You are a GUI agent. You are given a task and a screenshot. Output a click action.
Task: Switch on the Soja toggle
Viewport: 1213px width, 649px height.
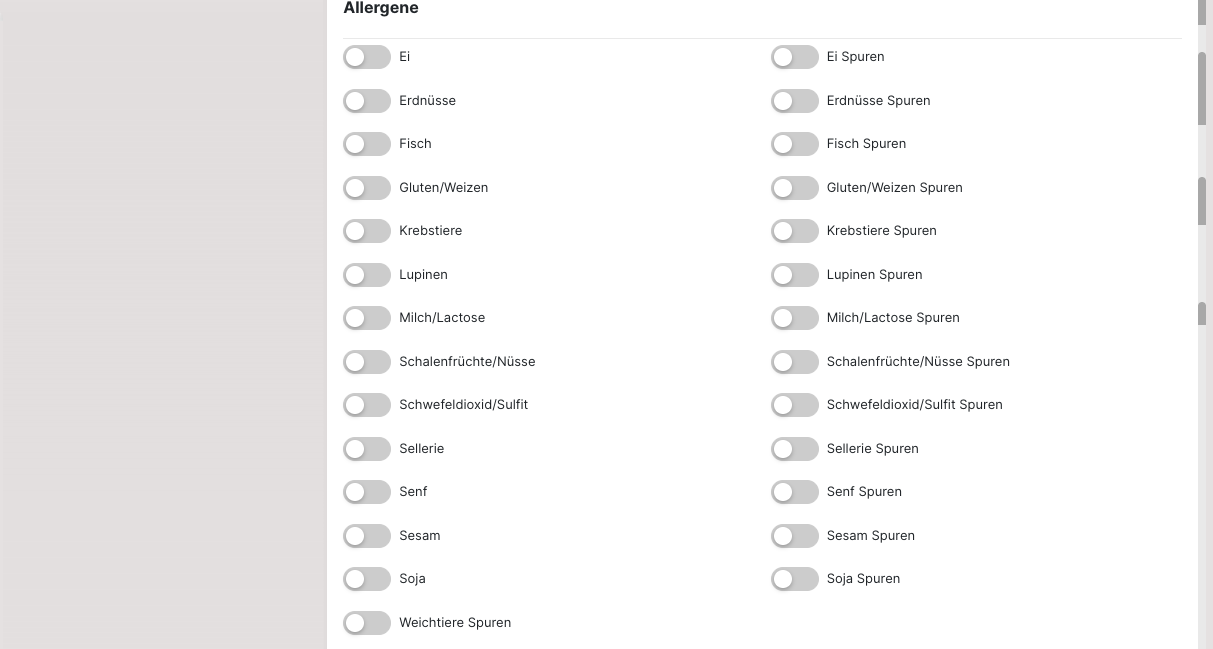pyautogui.click(x=367, y=579)
